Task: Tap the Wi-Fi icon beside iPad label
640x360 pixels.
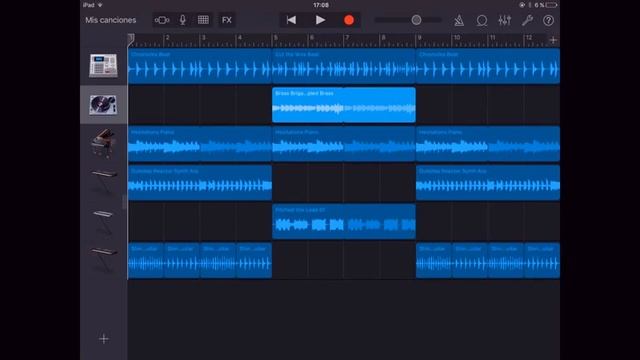Action: point(100,5)
